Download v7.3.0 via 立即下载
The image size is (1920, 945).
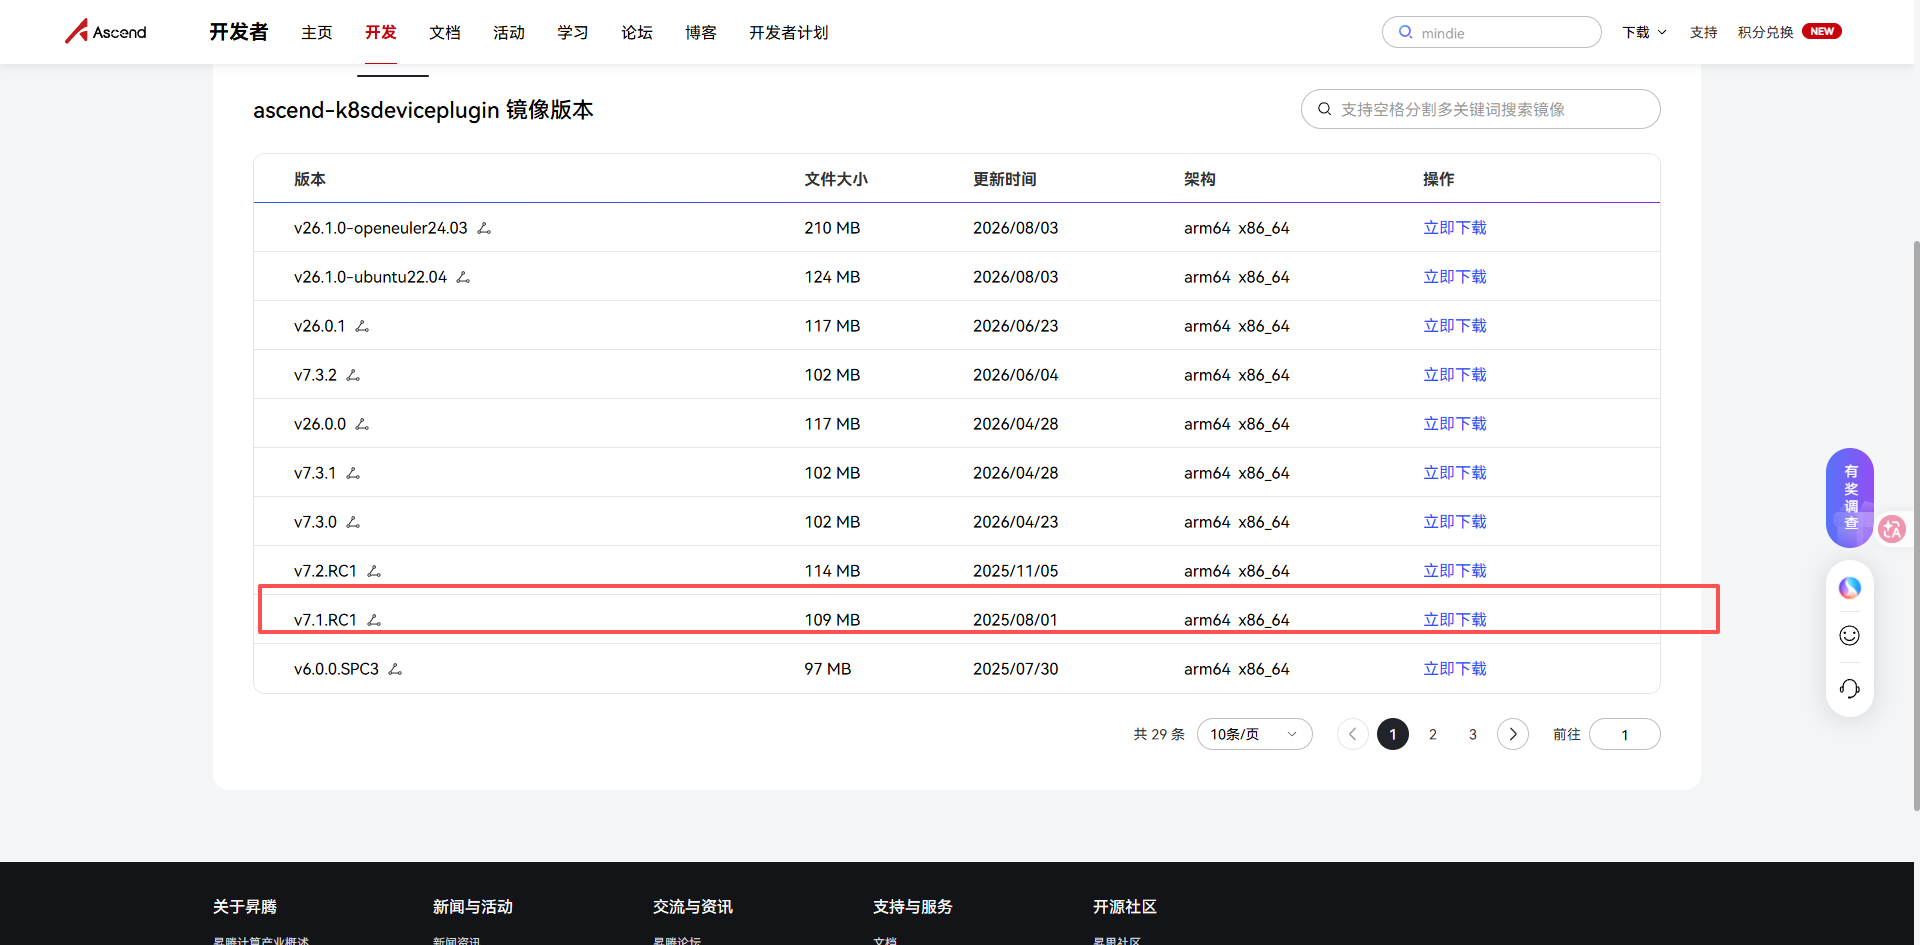[1455, 522]
